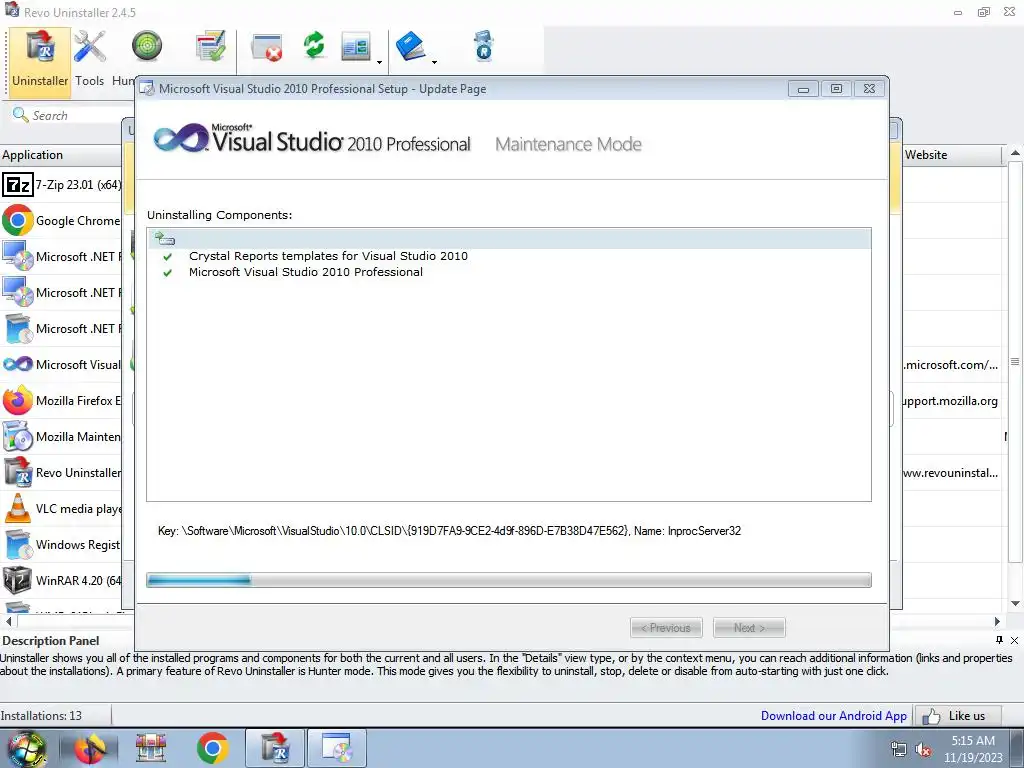Click Next button in Visual Studio setup

(749, 628)
